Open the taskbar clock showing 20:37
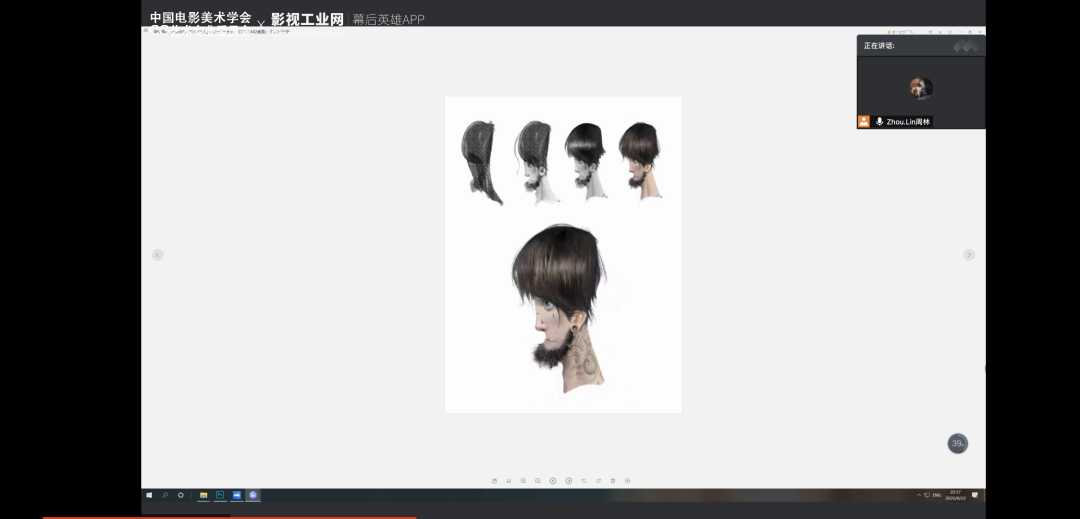1080x519 pixels. (955, 495)
